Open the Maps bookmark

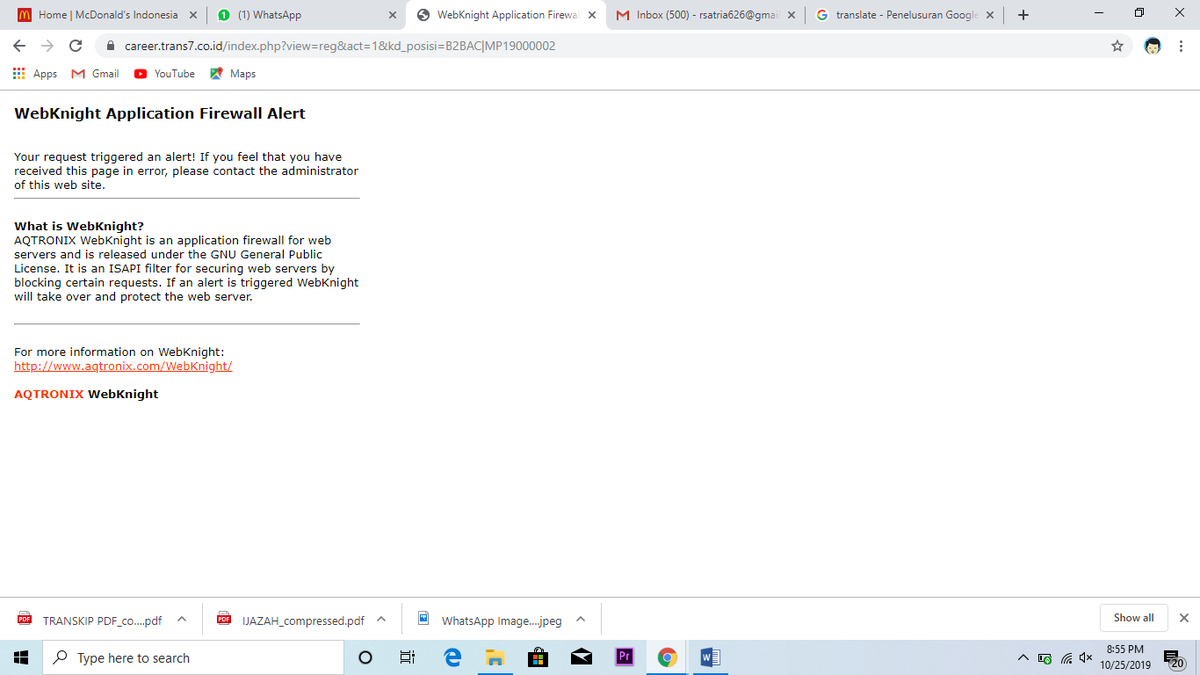click(233, 74)
